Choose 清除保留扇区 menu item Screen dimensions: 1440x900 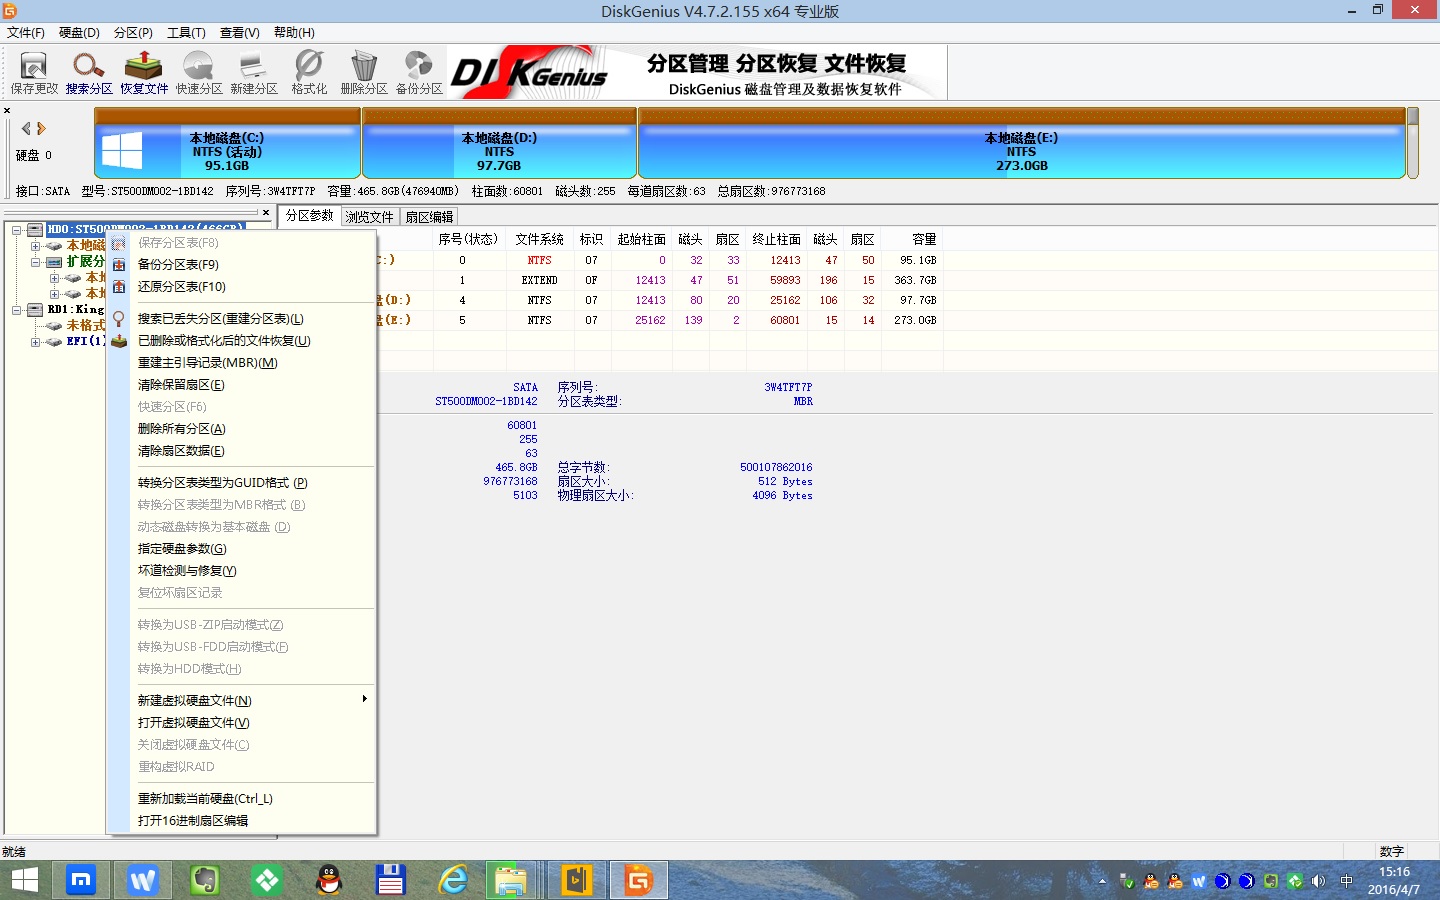pos(242,385)
